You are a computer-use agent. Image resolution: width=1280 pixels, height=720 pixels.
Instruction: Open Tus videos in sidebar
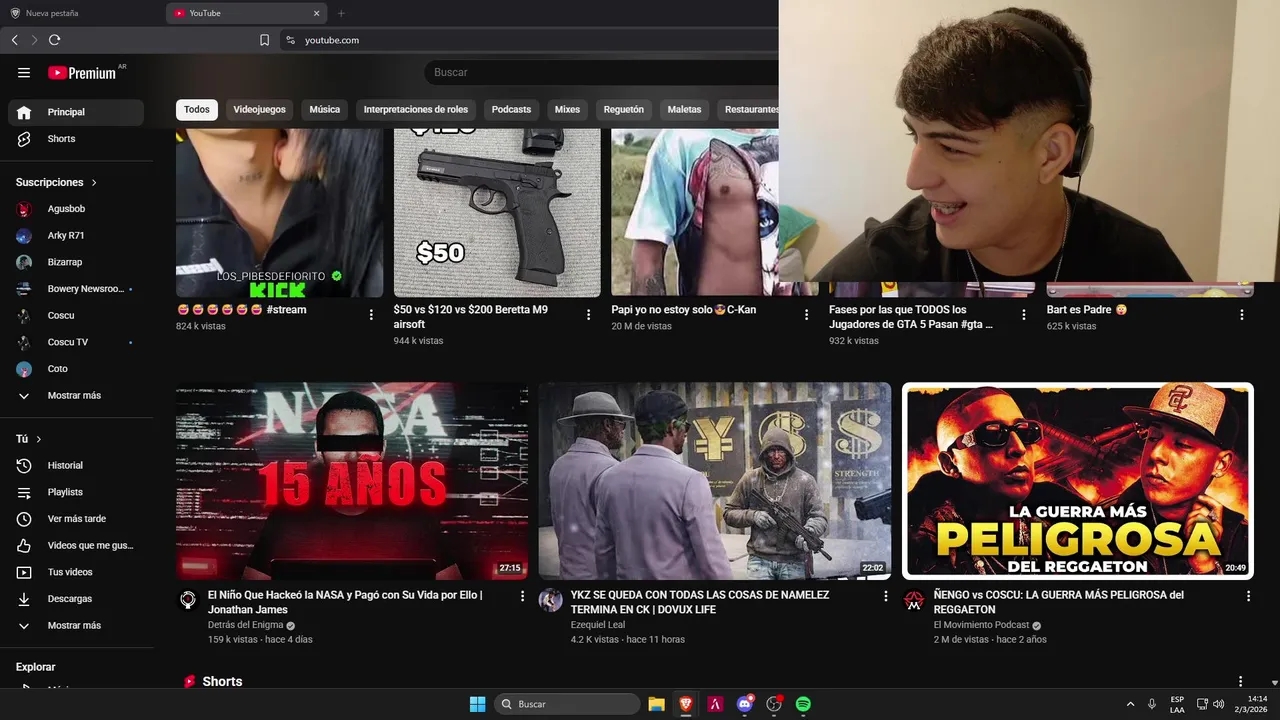76,572
